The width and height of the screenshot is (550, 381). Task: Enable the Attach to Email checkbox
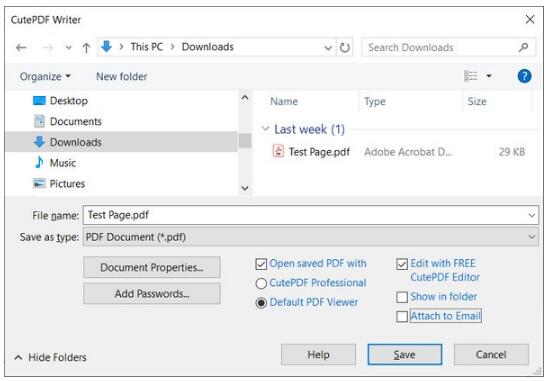[402, 316]
